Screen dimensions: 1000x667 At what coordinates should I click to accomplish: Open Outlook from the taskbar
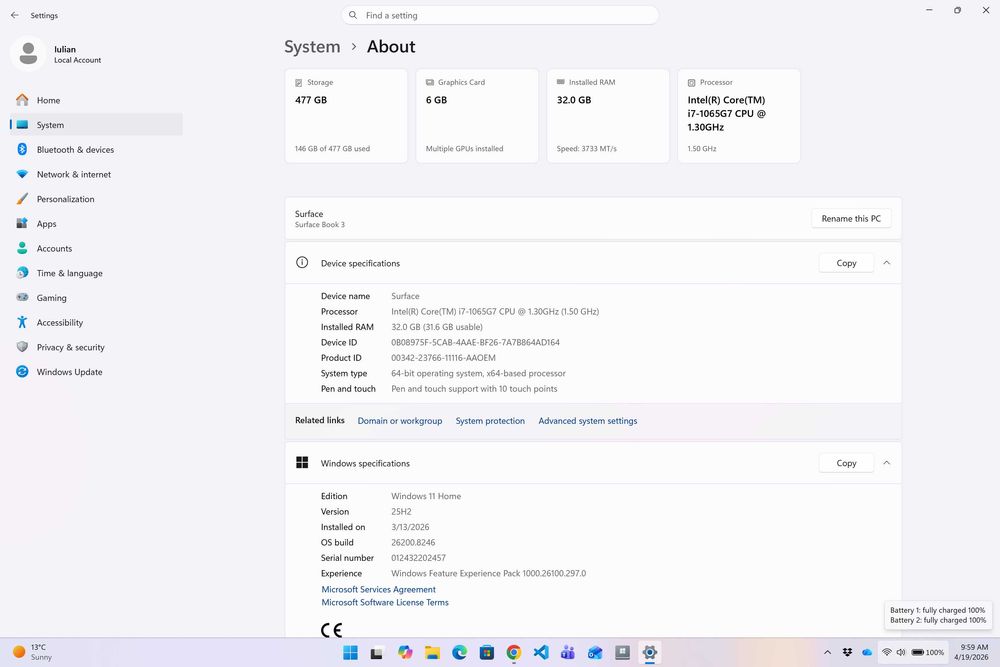click(x=595, y=652)
